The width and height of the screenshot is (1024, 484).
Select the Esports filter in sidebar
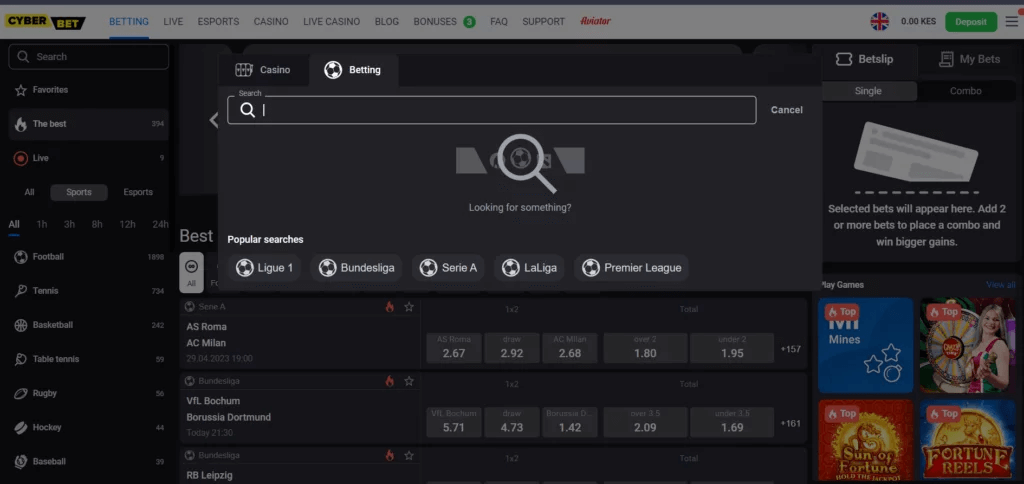[x=138, y=192]
